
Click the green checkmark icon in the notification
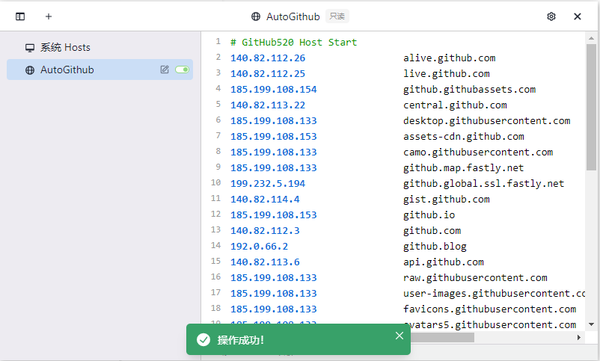click(203, 340)
